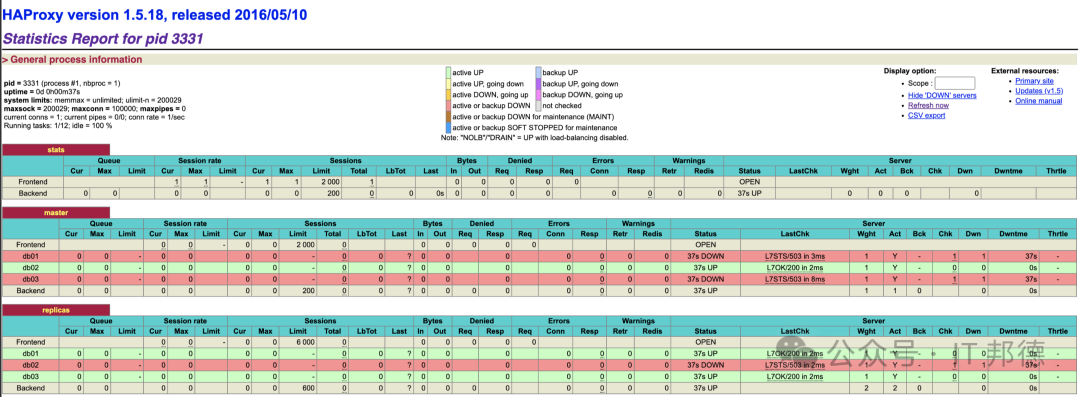
Task: Click the 'External resources:' label
Action: (1025, 71)
